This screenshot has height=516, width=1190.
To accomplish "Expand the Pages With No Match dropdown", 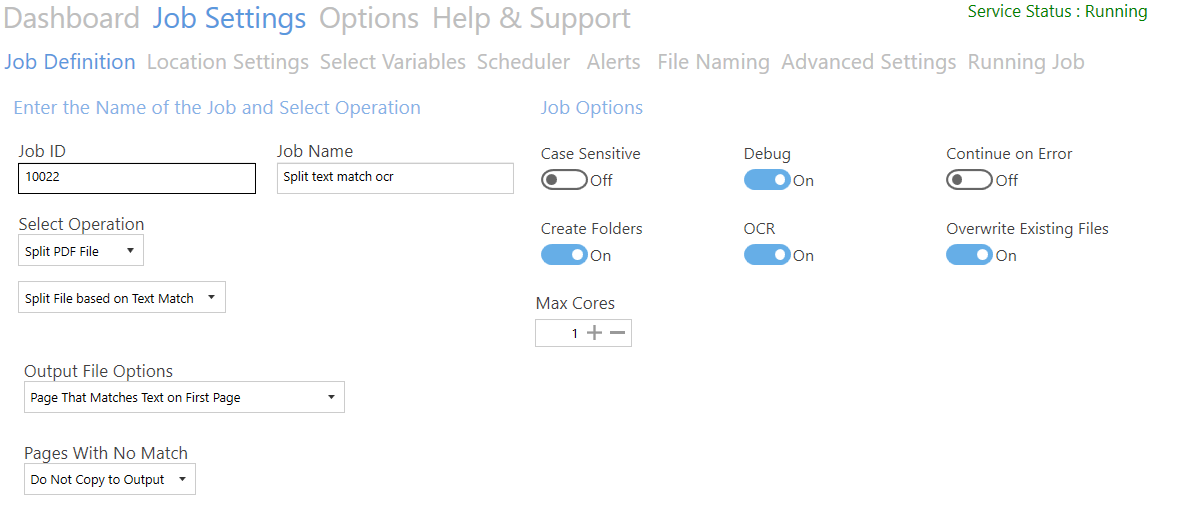I will tap(110, 480).
